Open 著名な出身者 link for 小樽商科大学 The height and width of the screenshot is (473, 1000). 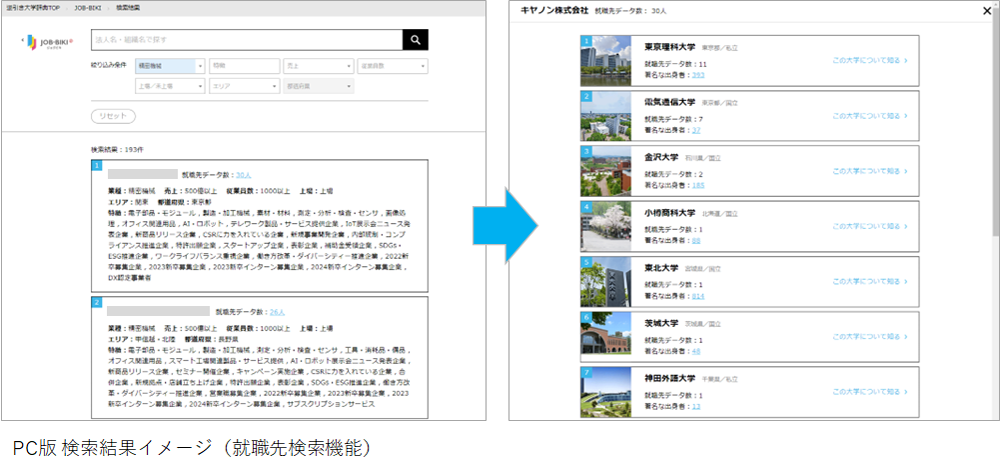point(696,240)
